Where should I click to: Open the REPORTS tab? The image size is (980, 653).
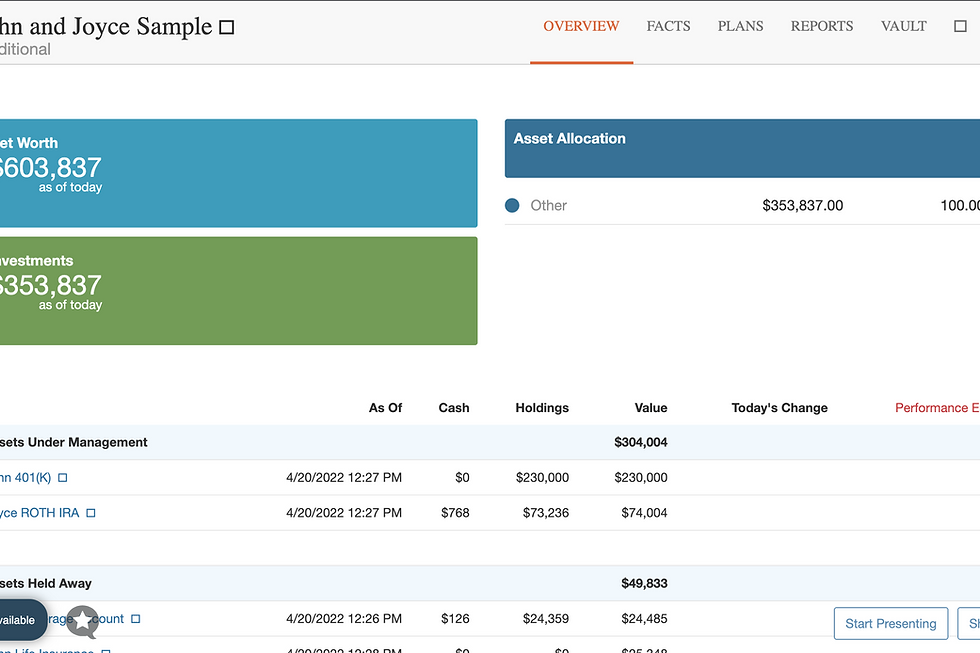pyautogui.click(x=822, y=26)
